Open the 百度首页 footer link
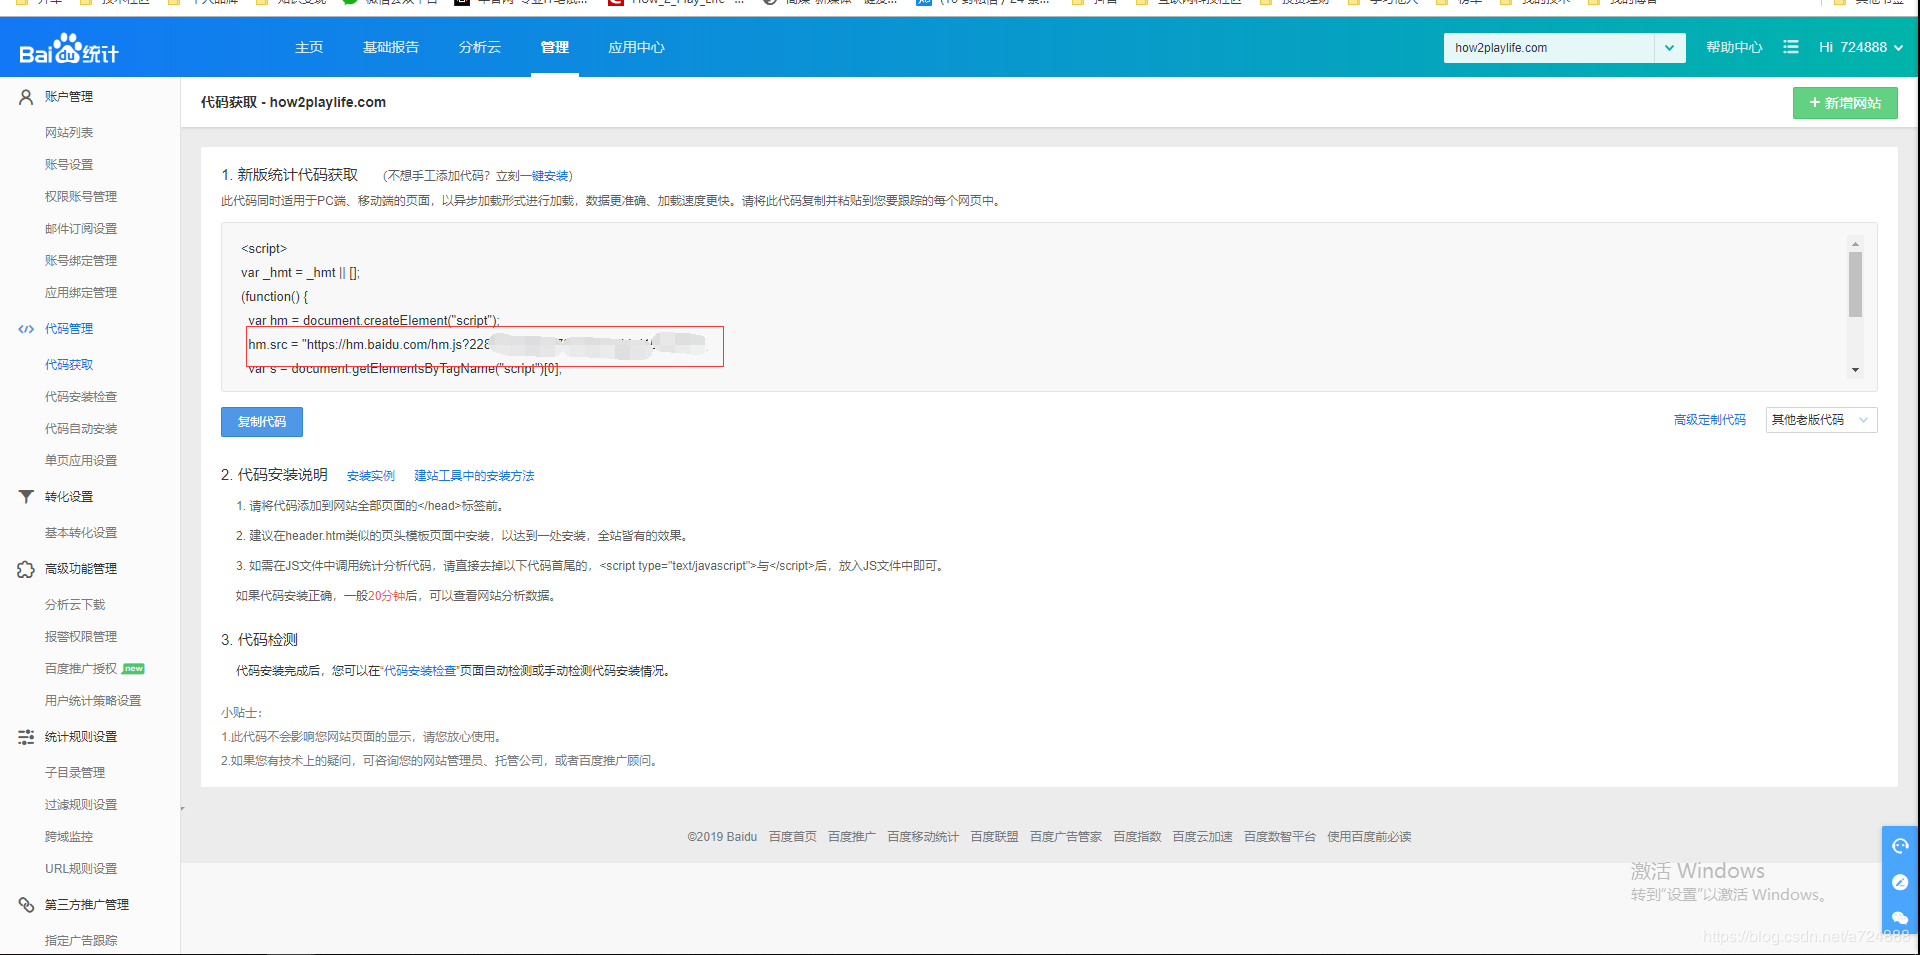This screenshot has width=1920, height=955. coord(793,837)
